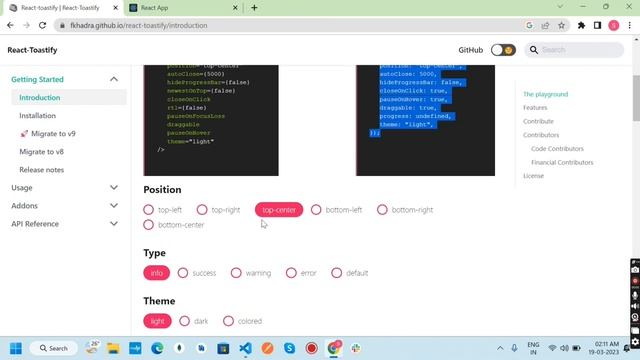Show hidden system tray icons
The width and height of the screenshot is (640, 360).
pos(500,348)
